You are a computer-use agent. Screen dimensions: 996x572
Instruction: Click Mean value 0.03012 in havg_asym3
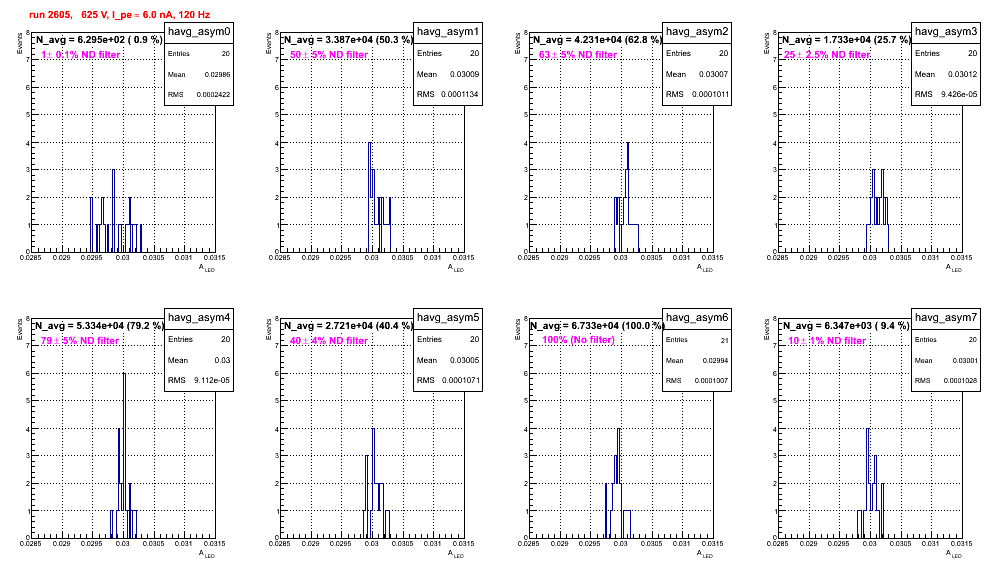(x=962, y=74)
